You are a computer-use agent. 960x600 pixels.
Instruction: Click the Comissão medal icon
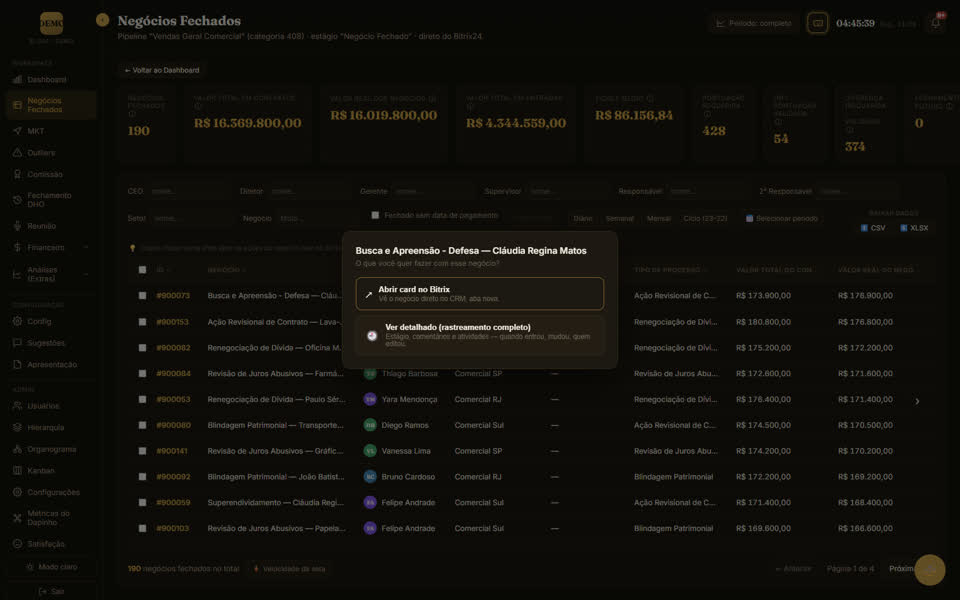[x=17, y=174]
